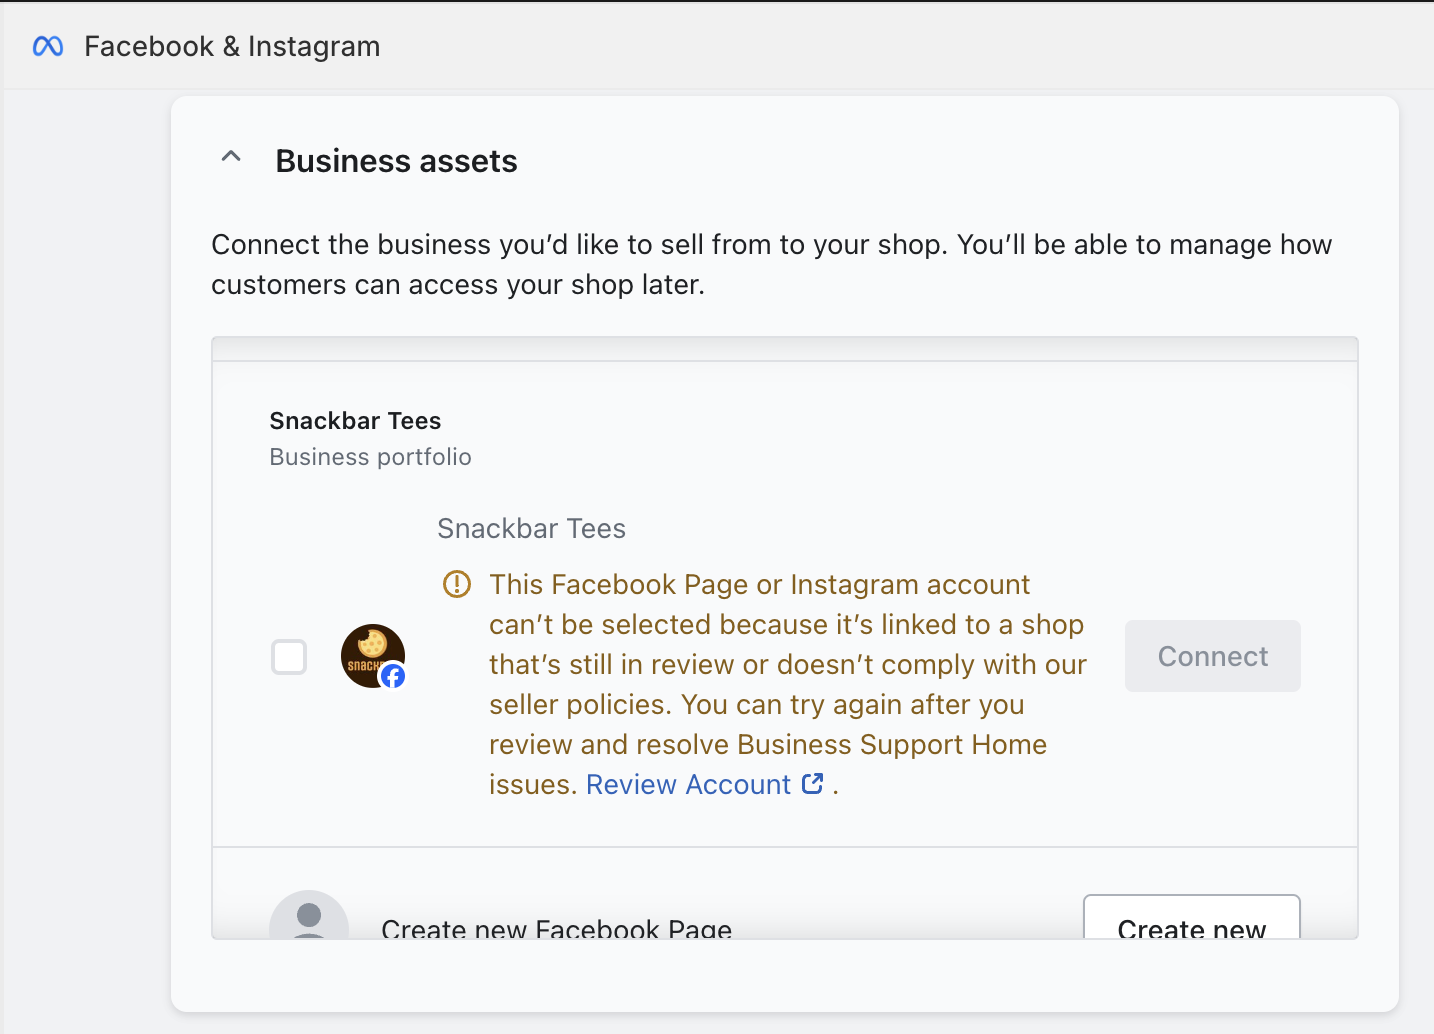Image resolution: width=1434 pixels, height=1034 pixels.
Task: Check the Snackbar Tees page checkbox
Action: 289,657
